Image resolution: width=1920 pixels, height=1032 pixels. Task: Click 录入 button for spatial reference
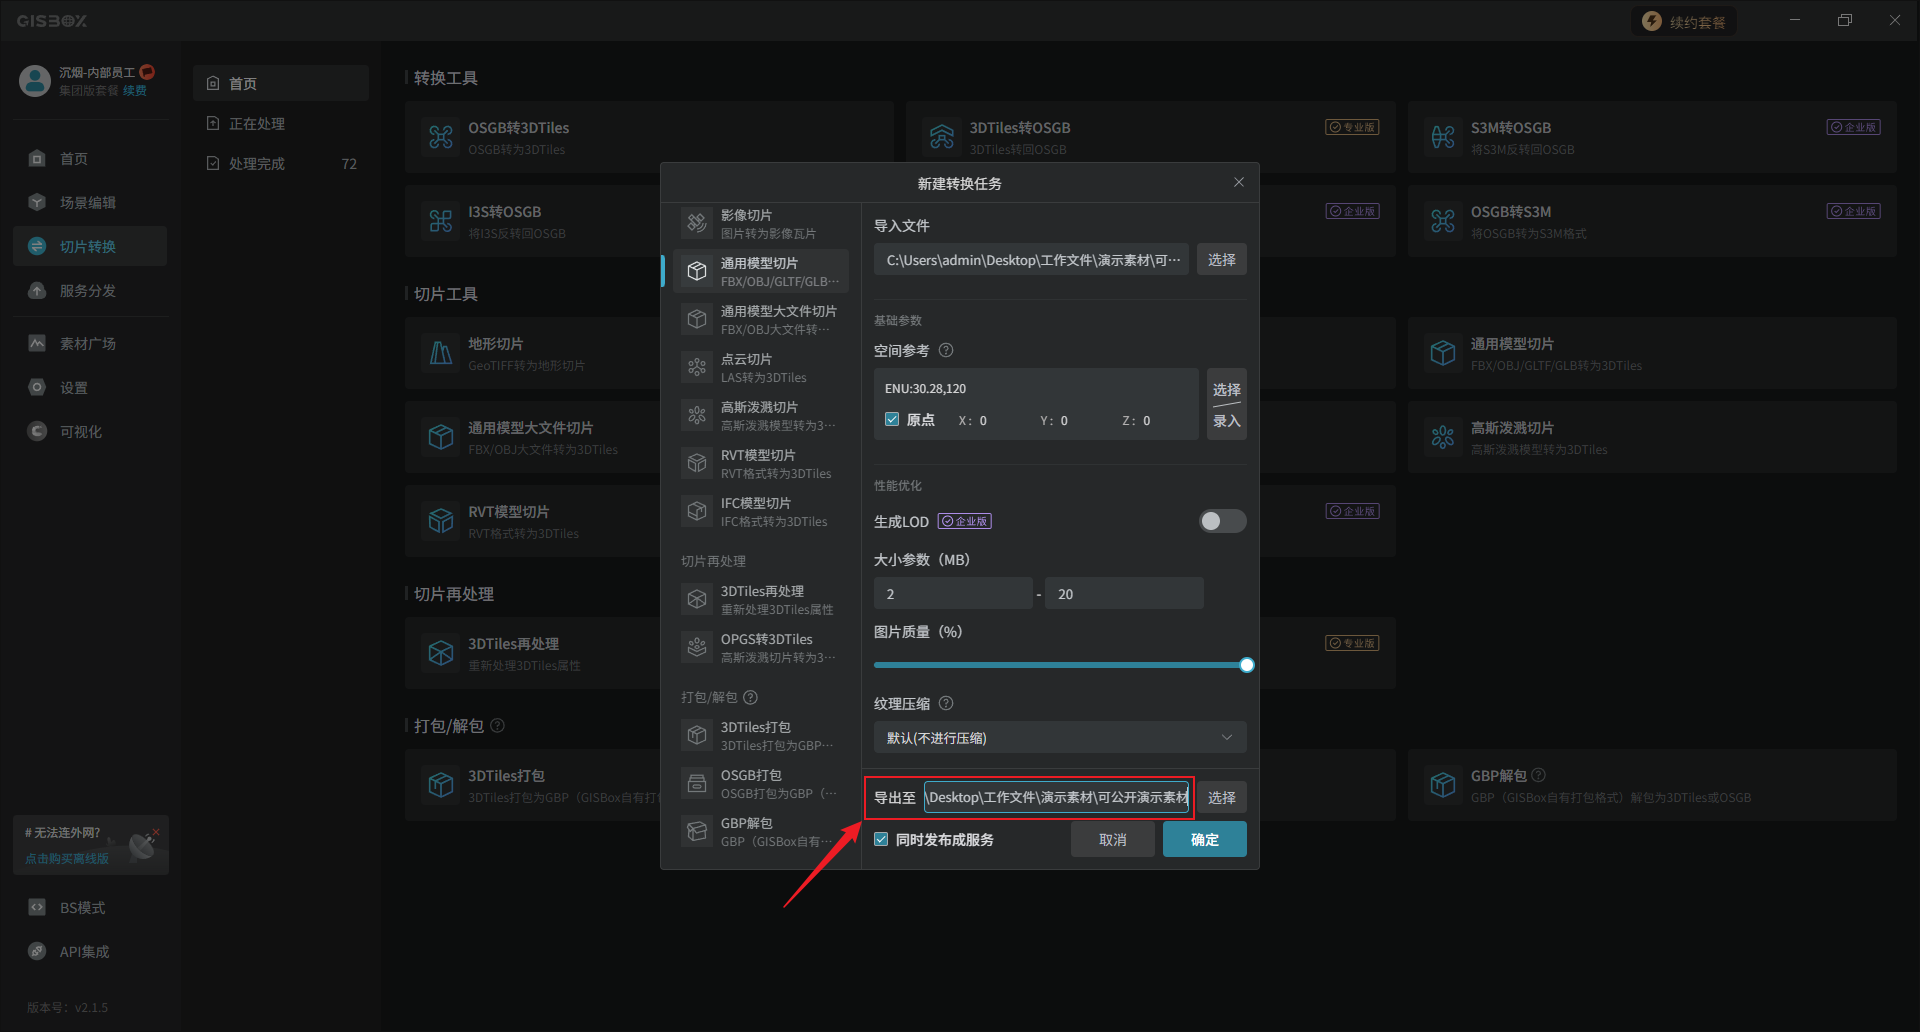point(1226,421)
